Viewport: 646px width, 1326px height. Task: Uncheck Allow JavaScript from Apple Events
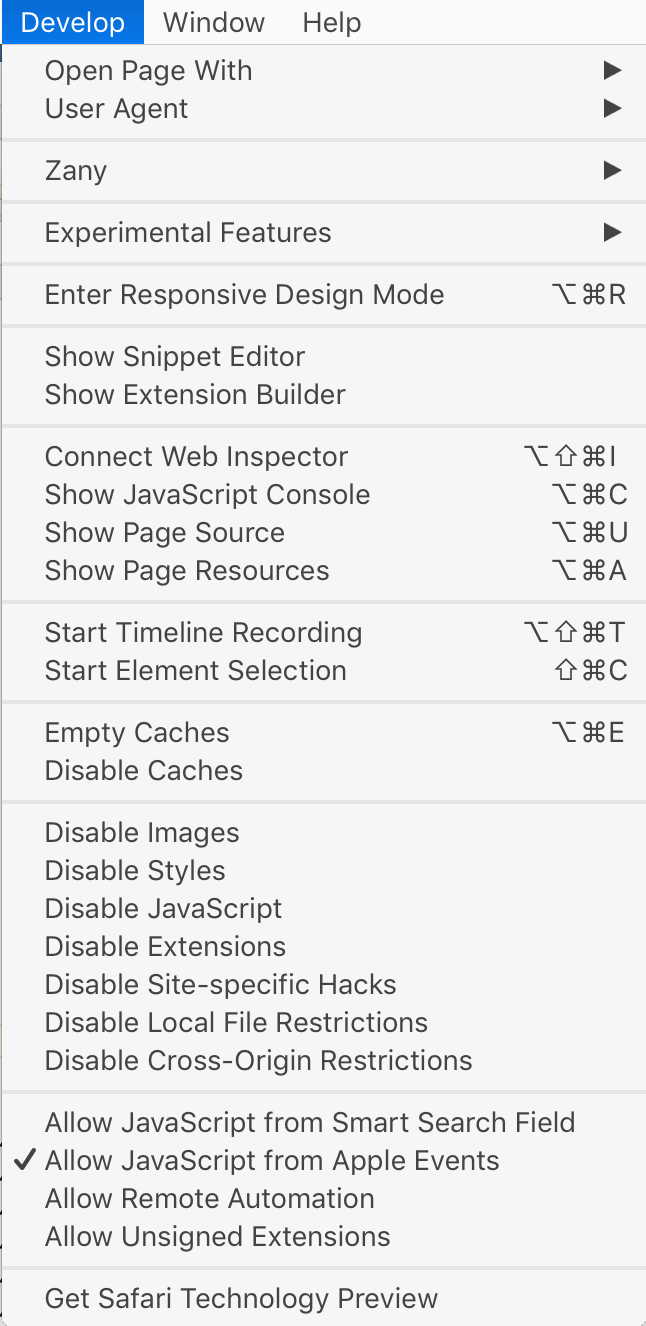pos(269,1160)
